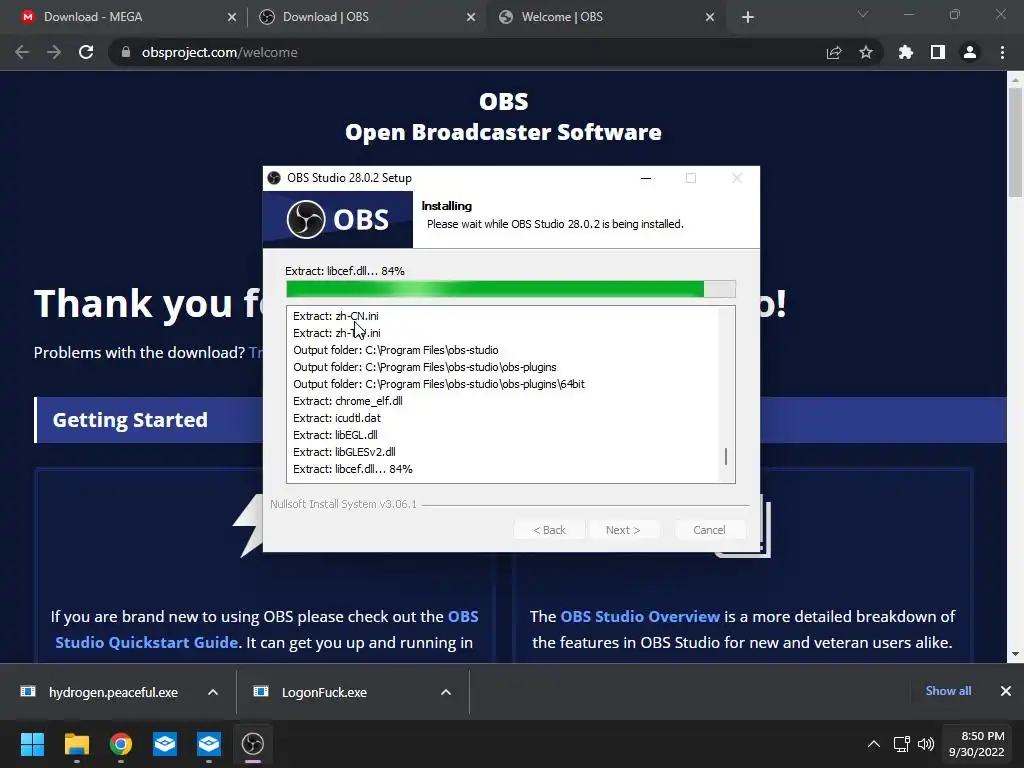Click the Getting Started heading
The width and height of the screenshot is (1024, 768).
point(130,420)
